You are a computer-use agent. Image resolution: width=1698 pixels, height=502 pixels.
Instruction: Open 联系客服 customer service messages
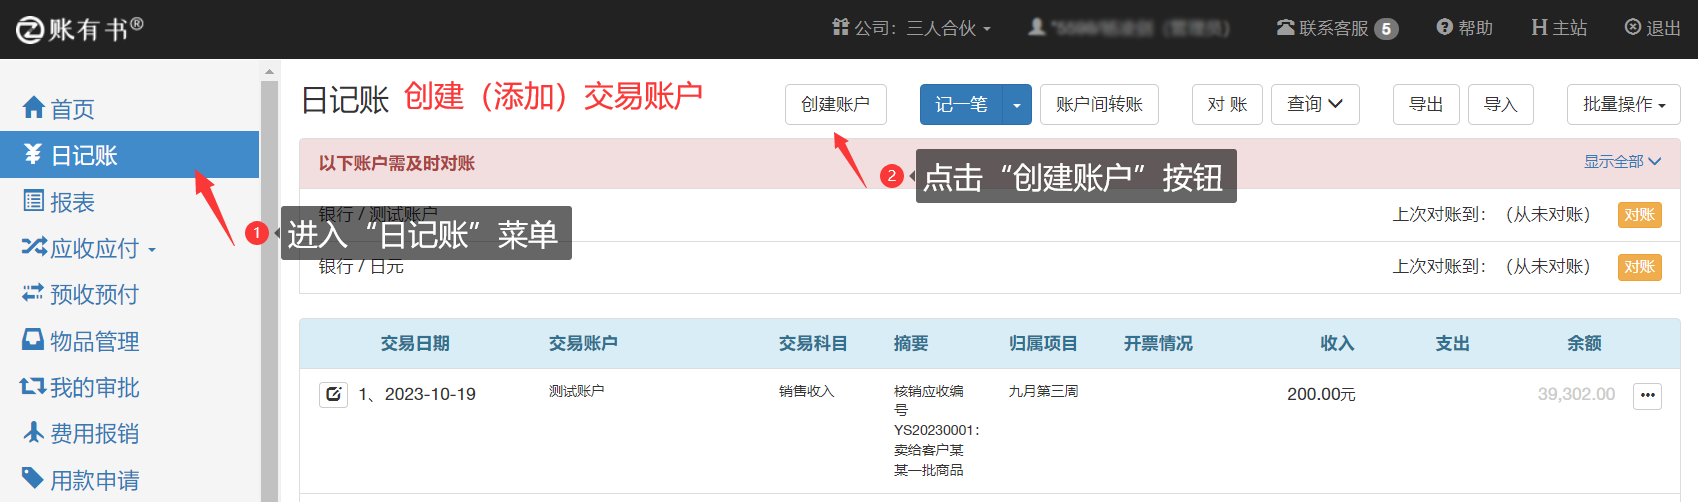coord(1336,28)
